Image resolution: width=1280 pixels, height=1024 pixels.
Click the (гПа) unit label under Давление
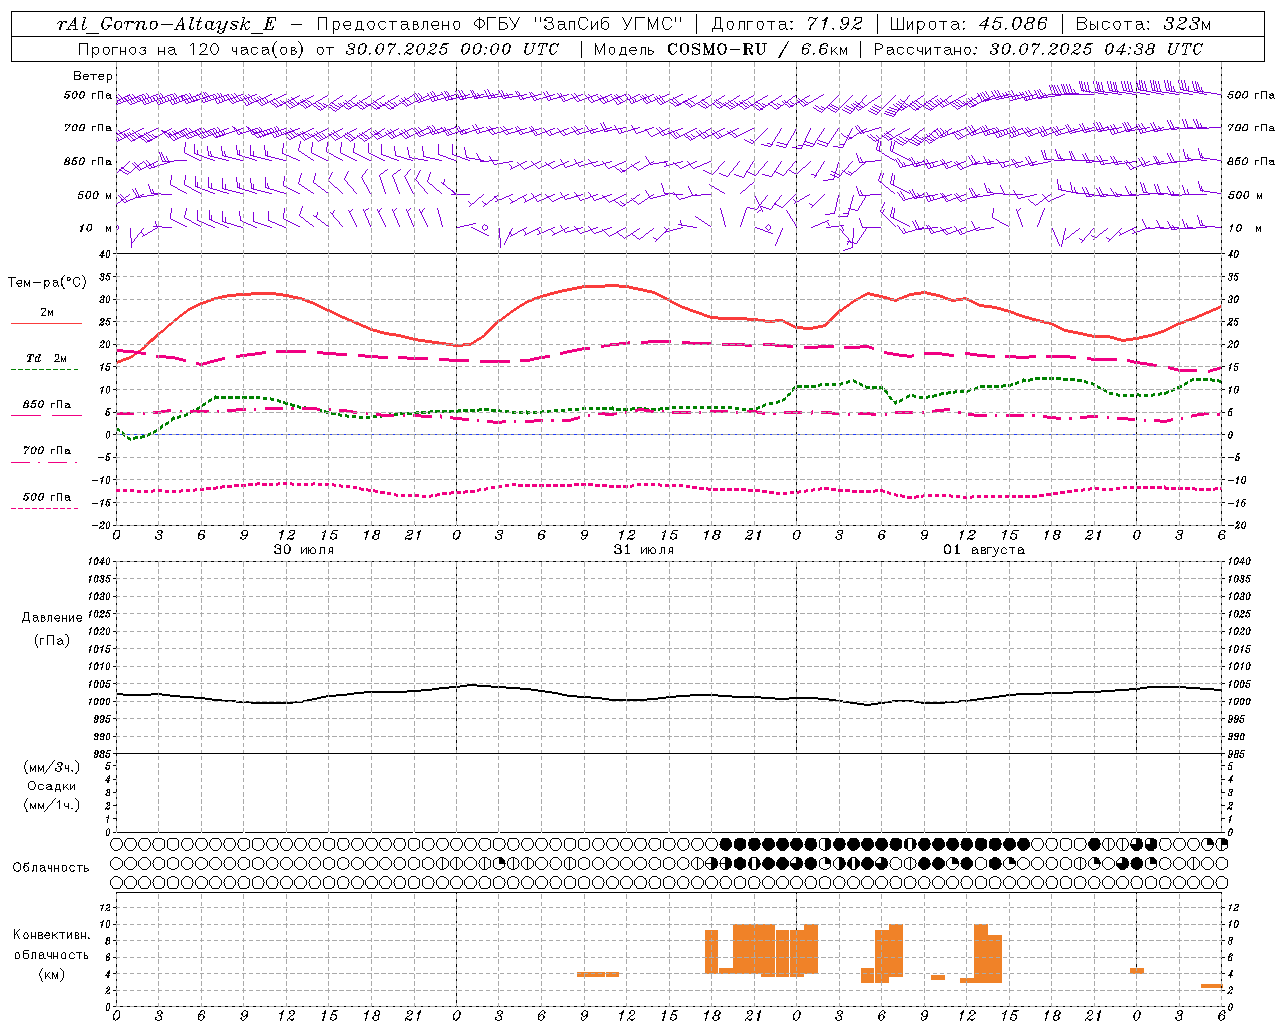pos(52,640)
